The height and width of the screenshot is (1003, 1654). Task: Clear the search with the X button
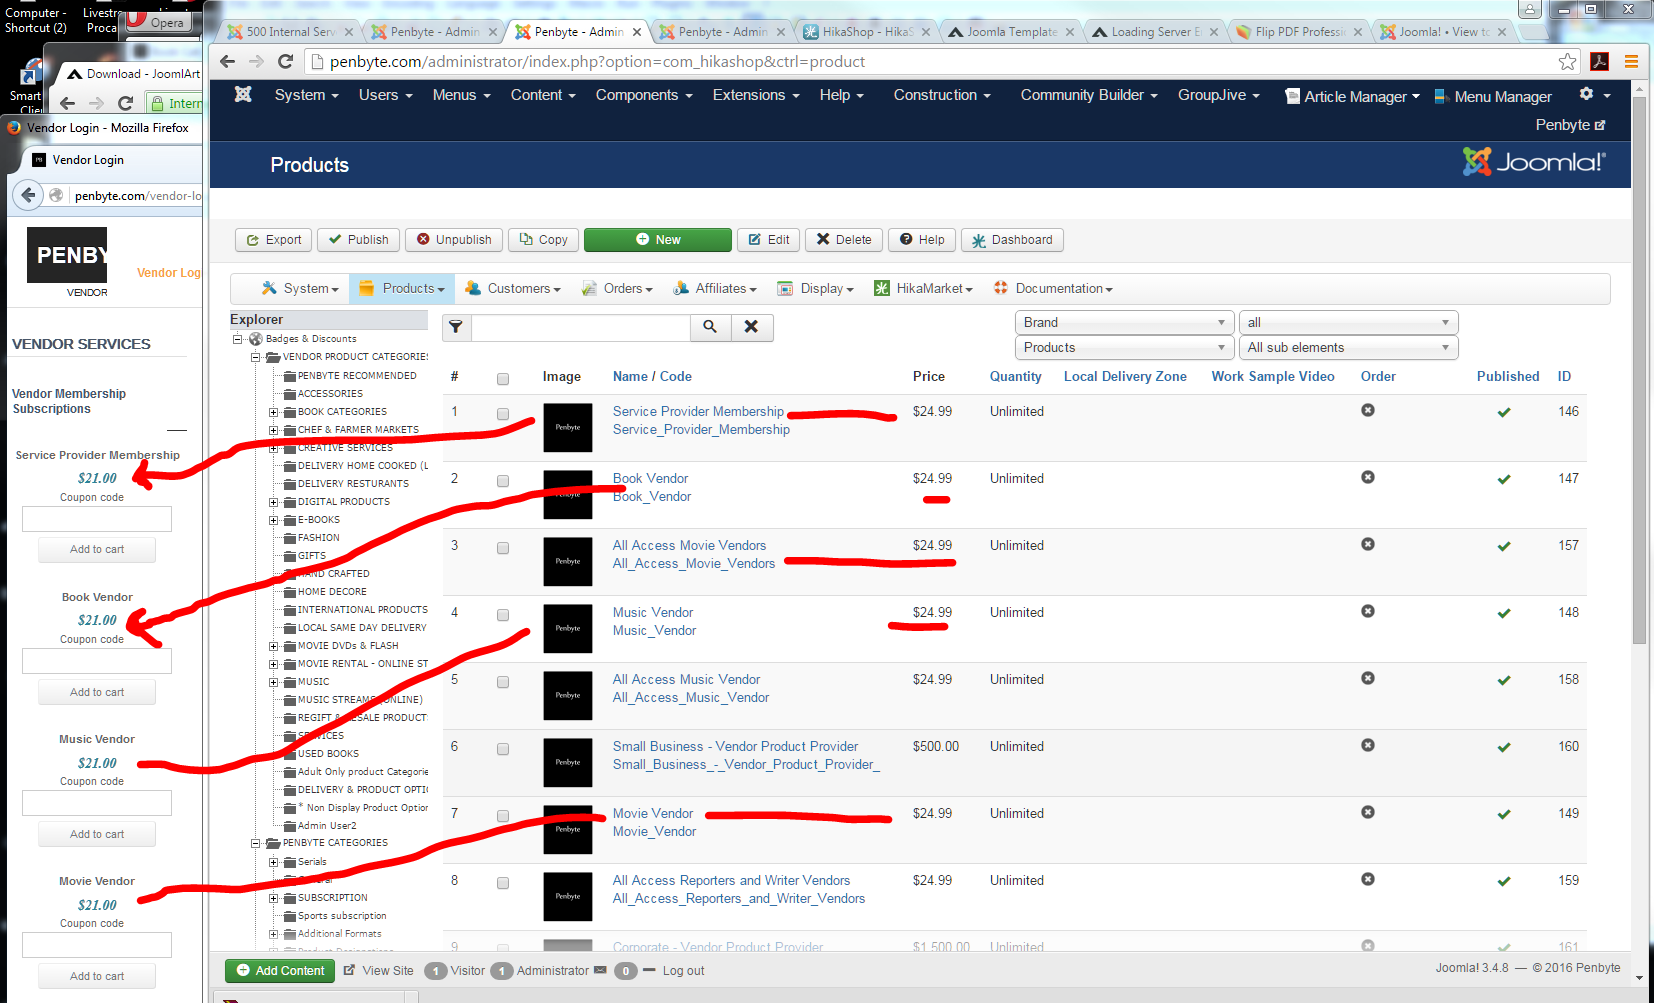click(x=752, y=327)
